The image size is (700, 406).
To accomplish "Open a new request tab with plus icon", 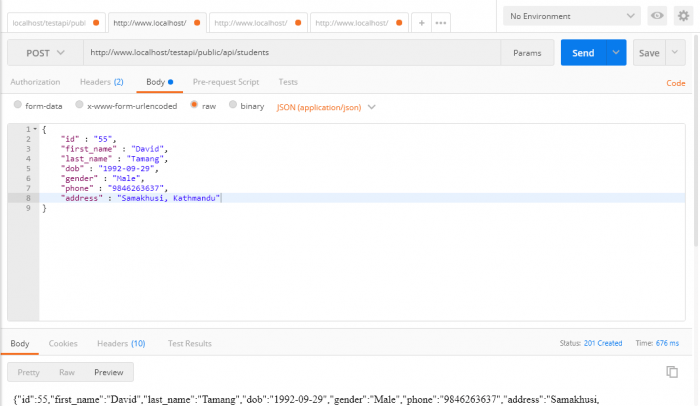I will coord(421,23).
